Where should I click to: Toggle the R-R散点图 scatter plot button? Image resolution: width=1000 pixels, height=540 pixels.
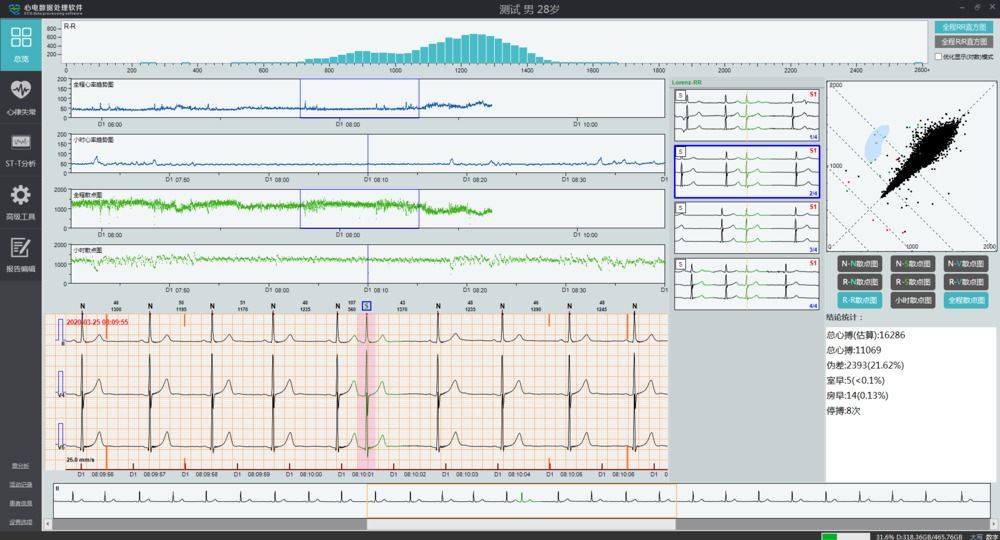pyautogui.click(x=859, y=299)
